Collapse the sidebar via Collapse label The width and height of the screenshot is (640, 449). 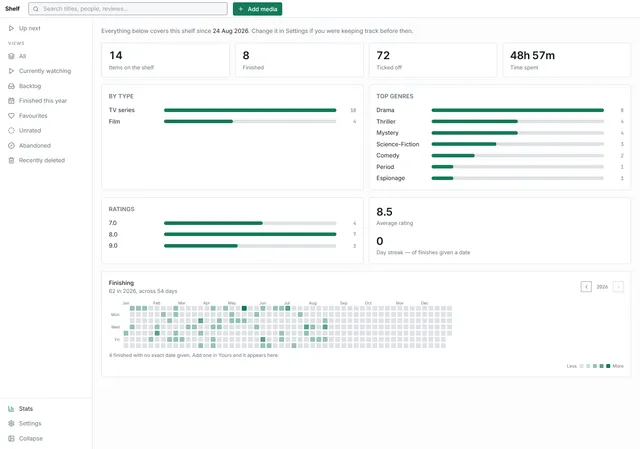coord(31,438)
